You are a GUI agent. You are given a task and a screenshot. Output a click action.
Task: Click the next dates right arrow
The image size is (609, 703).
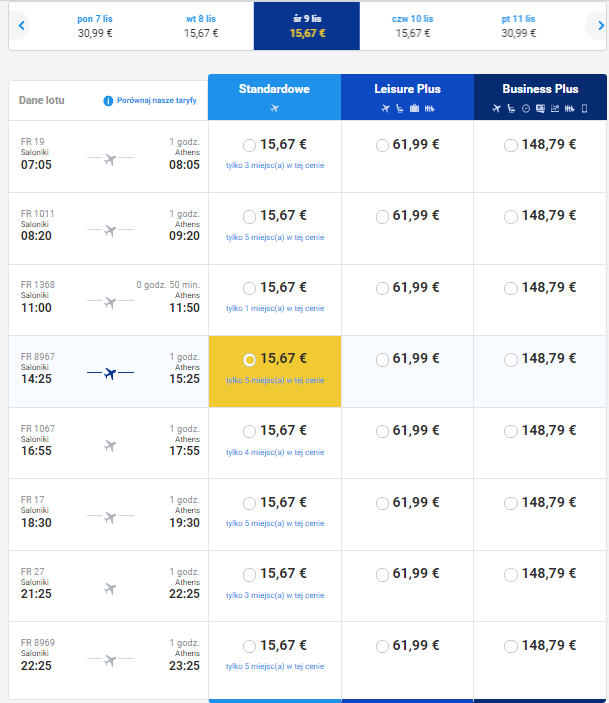601,26
